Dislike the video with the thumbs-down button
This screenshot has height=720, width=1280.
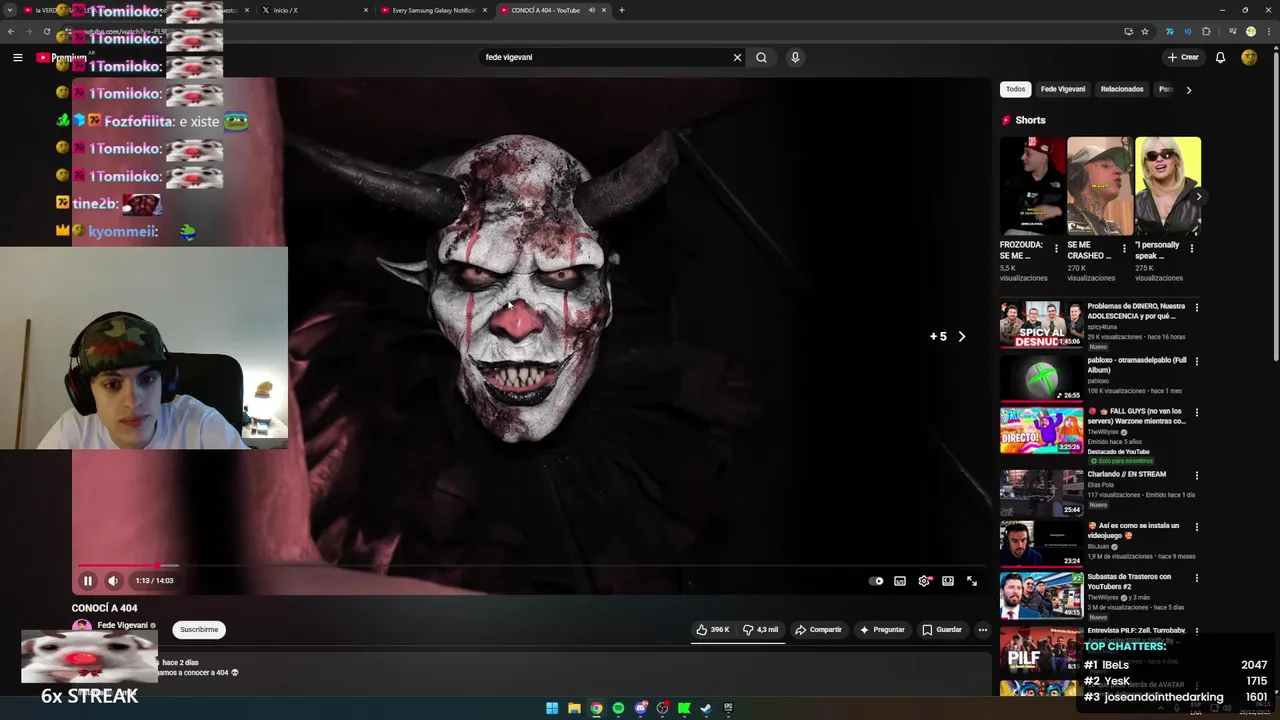click(x=761, y=630)
